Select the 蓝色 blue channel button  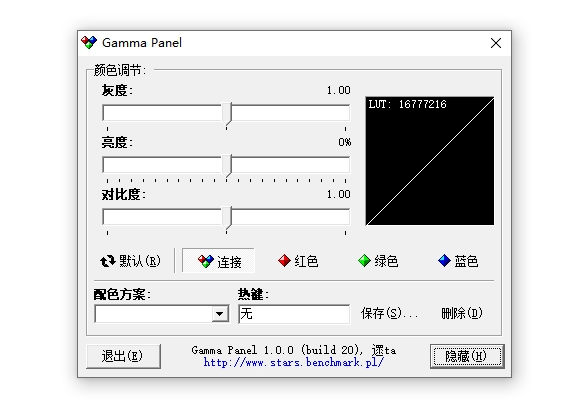458,261
